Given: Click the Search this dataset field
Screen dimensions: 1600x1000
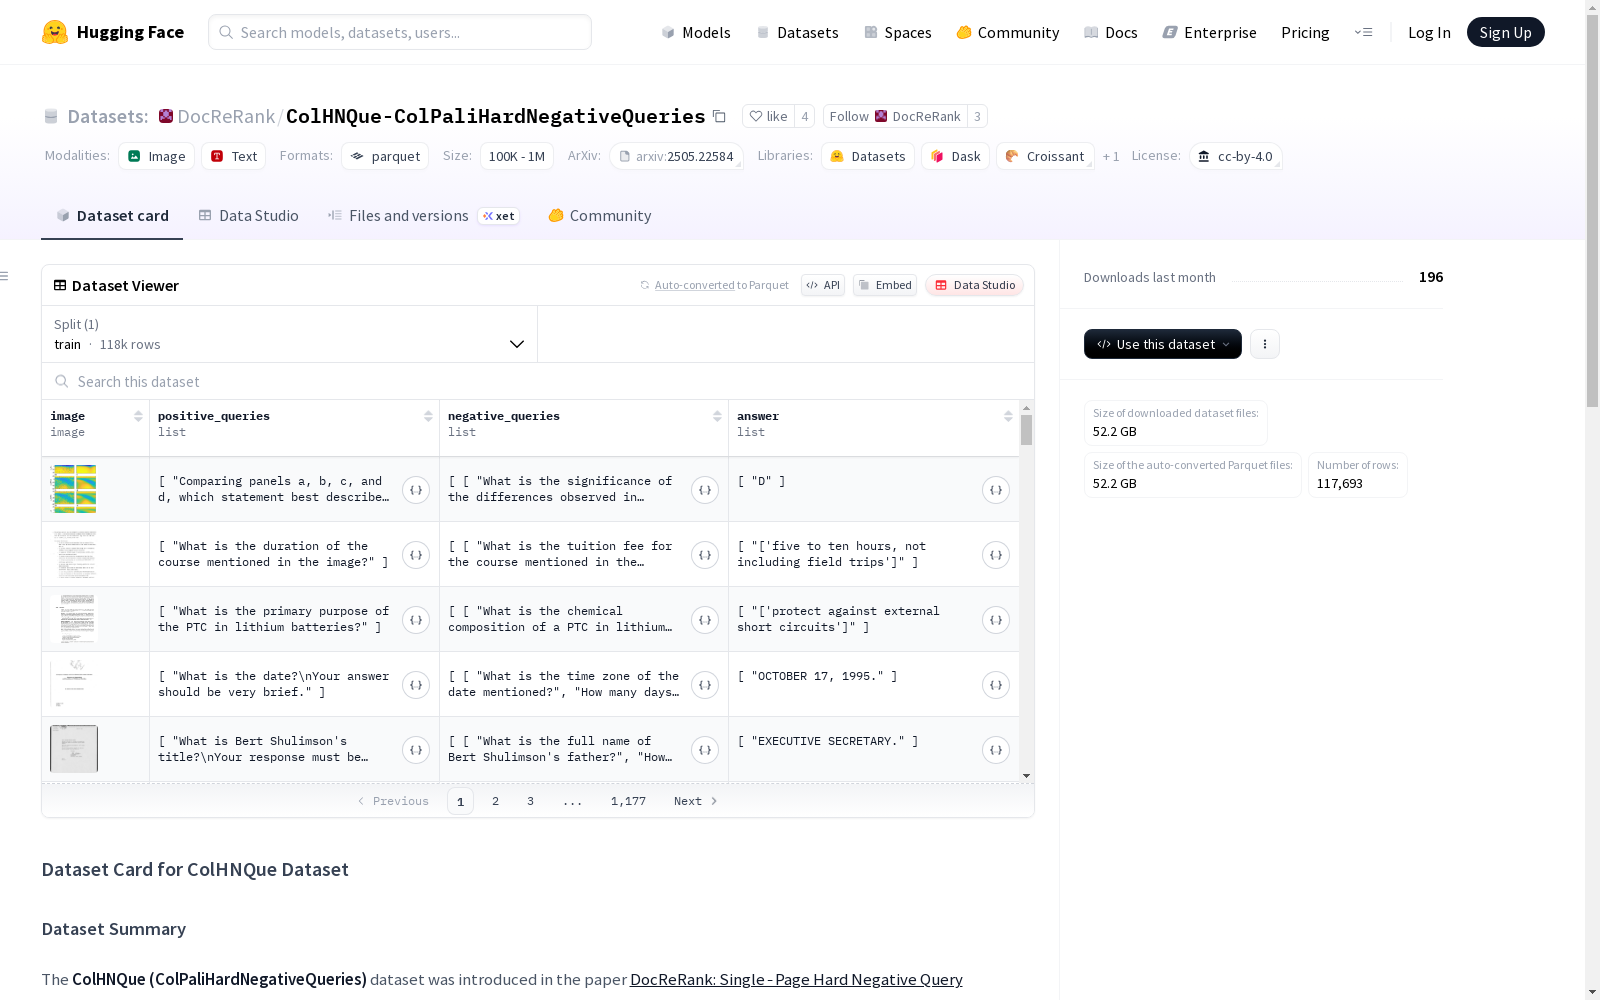Looking at the screenshot, I should (x=538, y=381).
